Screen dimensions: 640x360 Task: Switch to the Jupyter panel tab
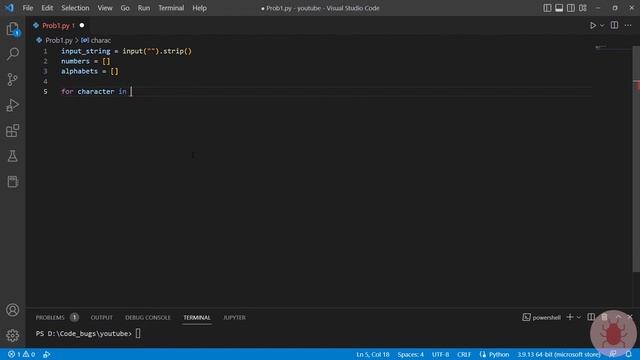[234, 317]
